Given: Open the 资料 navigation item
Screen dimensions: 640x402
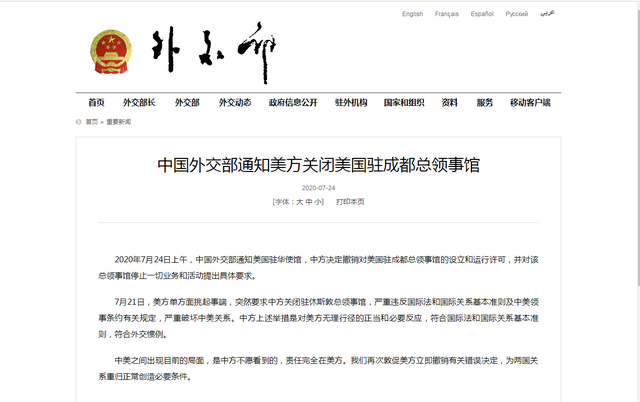Looking at the screenshot, I should (449, 102).
